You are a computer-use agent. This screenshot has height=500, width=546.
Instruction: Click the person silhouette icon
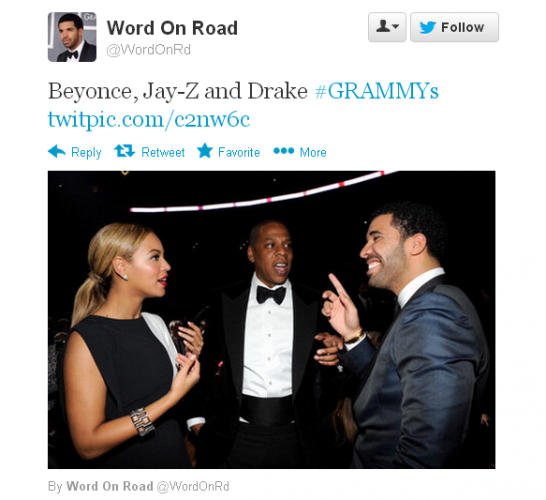coord(383,26)
